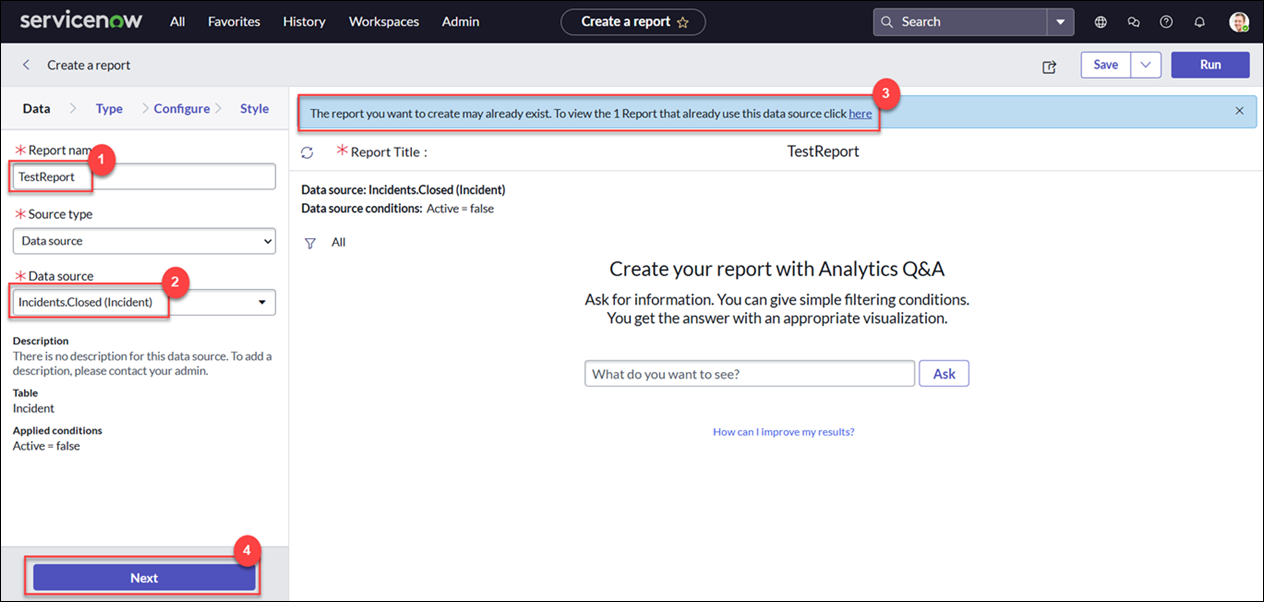Dismiss the blue info banner
This screenshot has width=1264, height=602.
click(1239, 111)
